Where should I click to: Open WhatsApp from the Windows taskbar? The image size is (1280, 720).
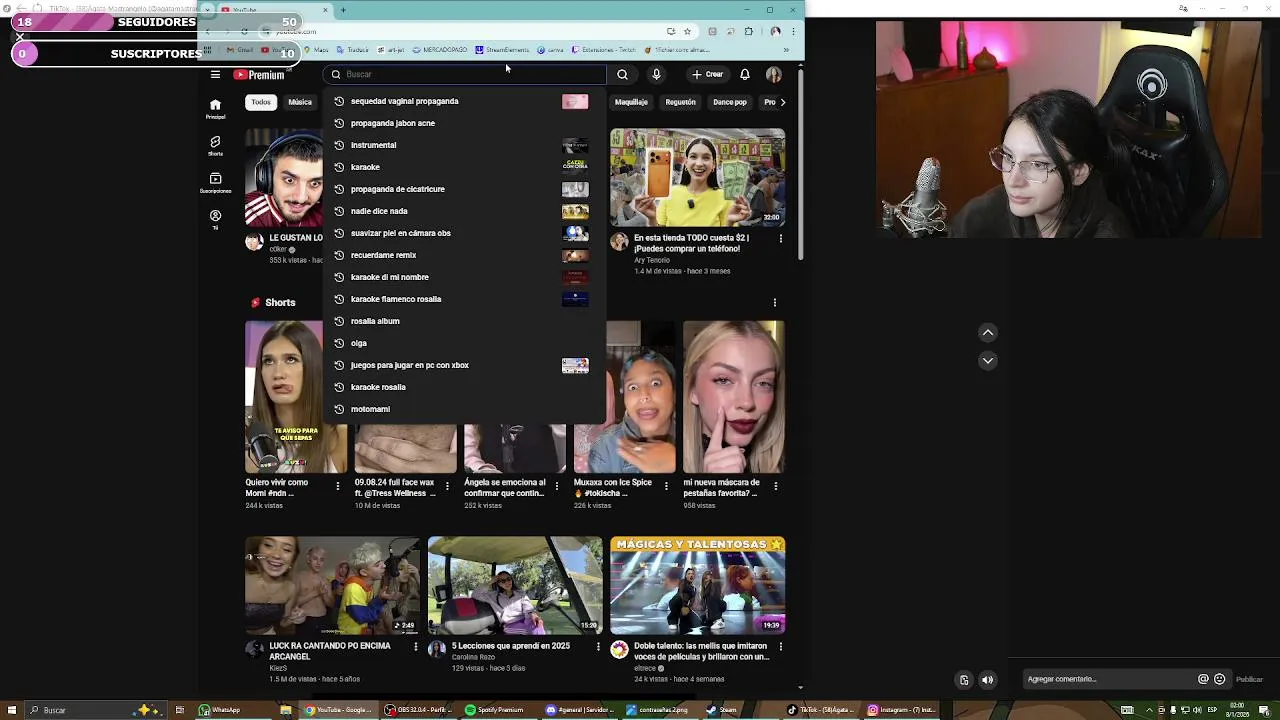(220, 710)
